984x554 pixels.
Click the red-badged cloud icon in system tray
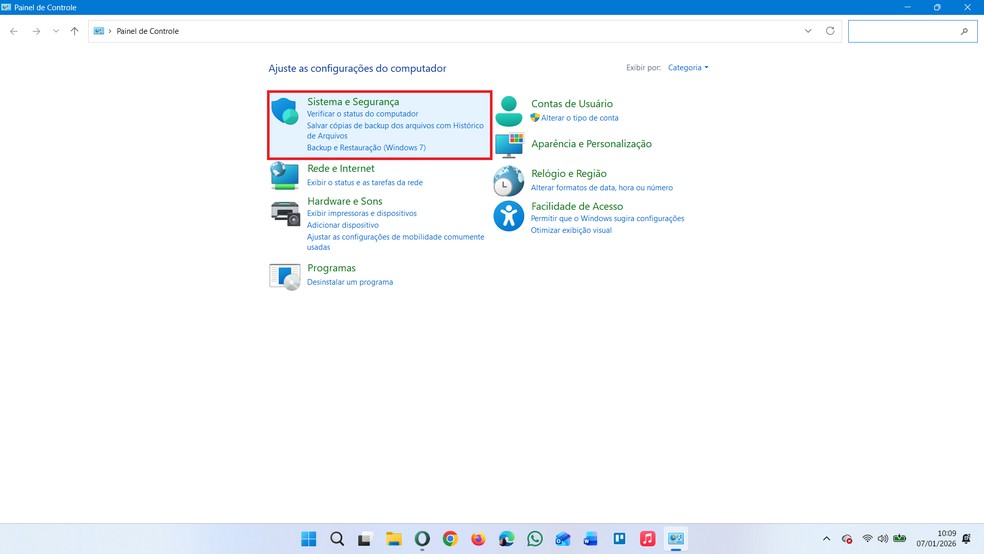[847, 539]
